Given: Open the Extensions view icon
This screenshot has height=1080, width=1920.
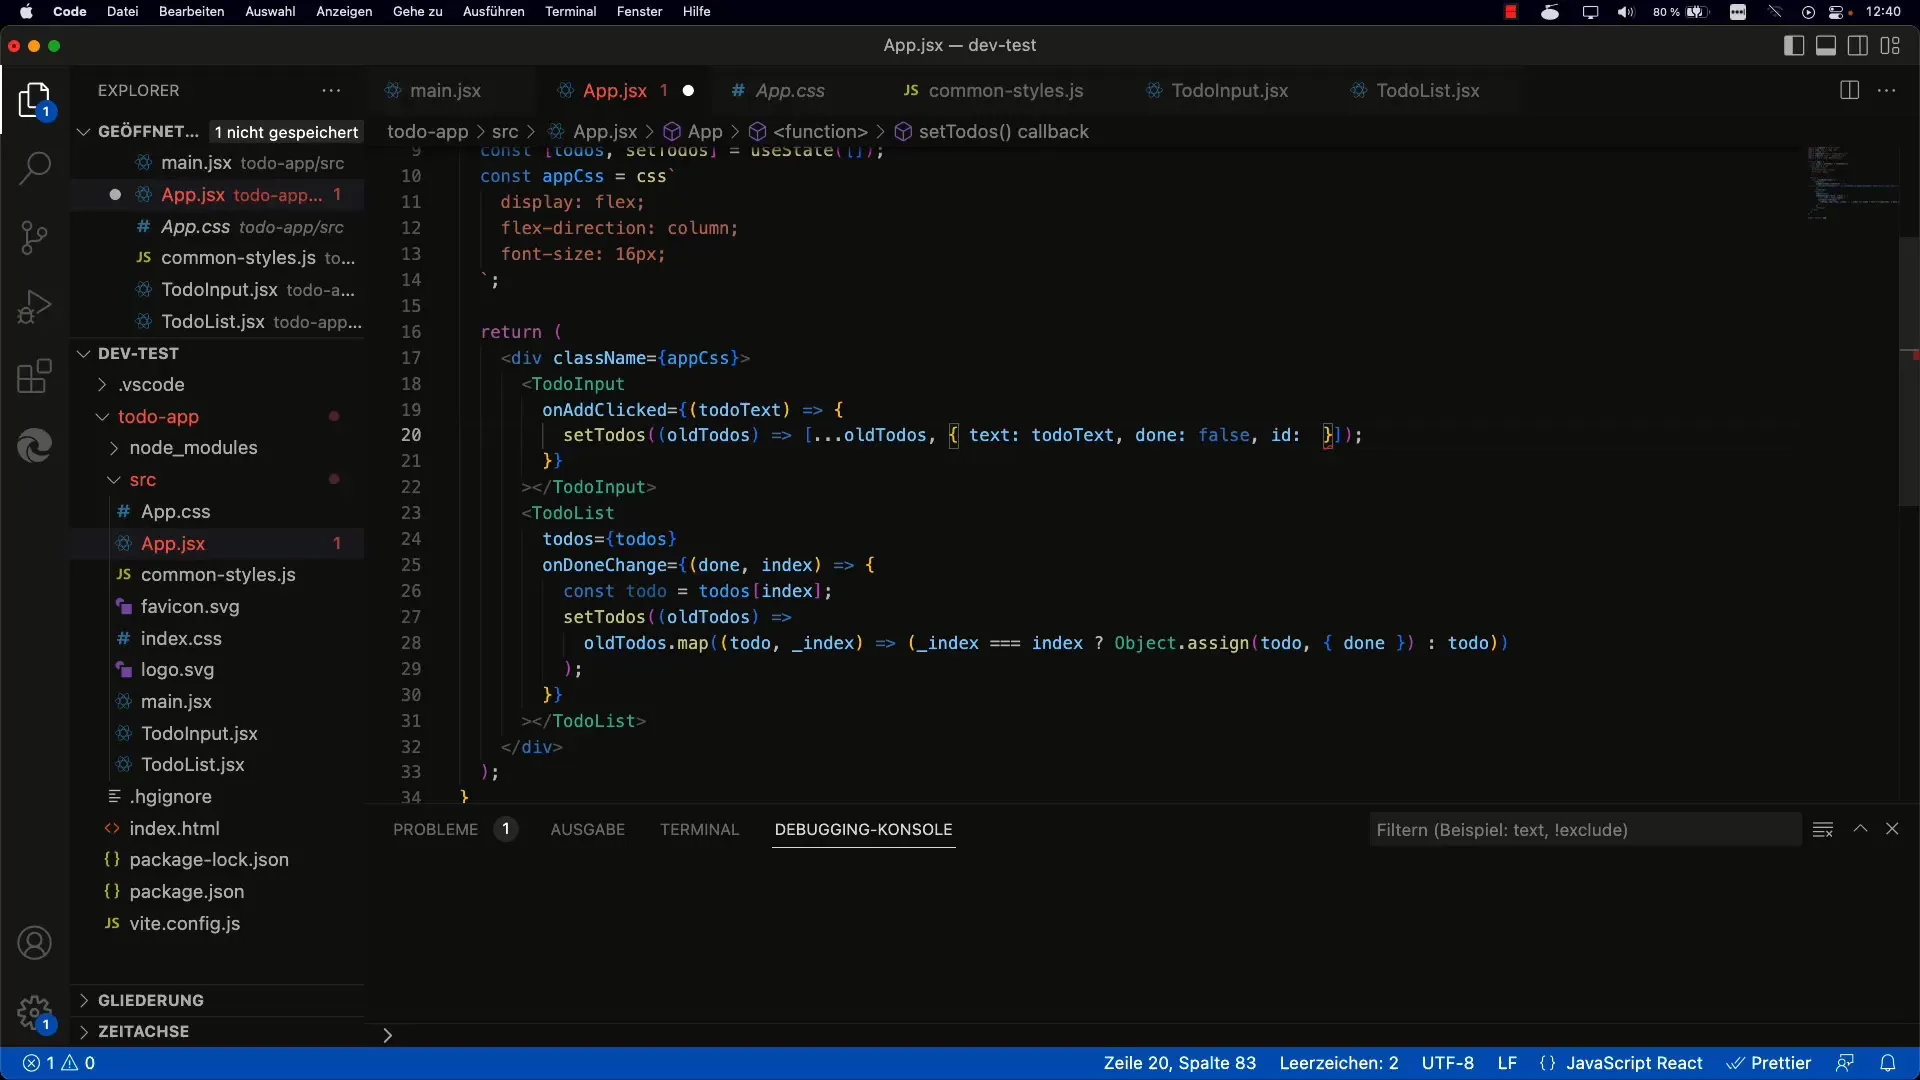Looking at the screenshot, I should tap(34, 376).
